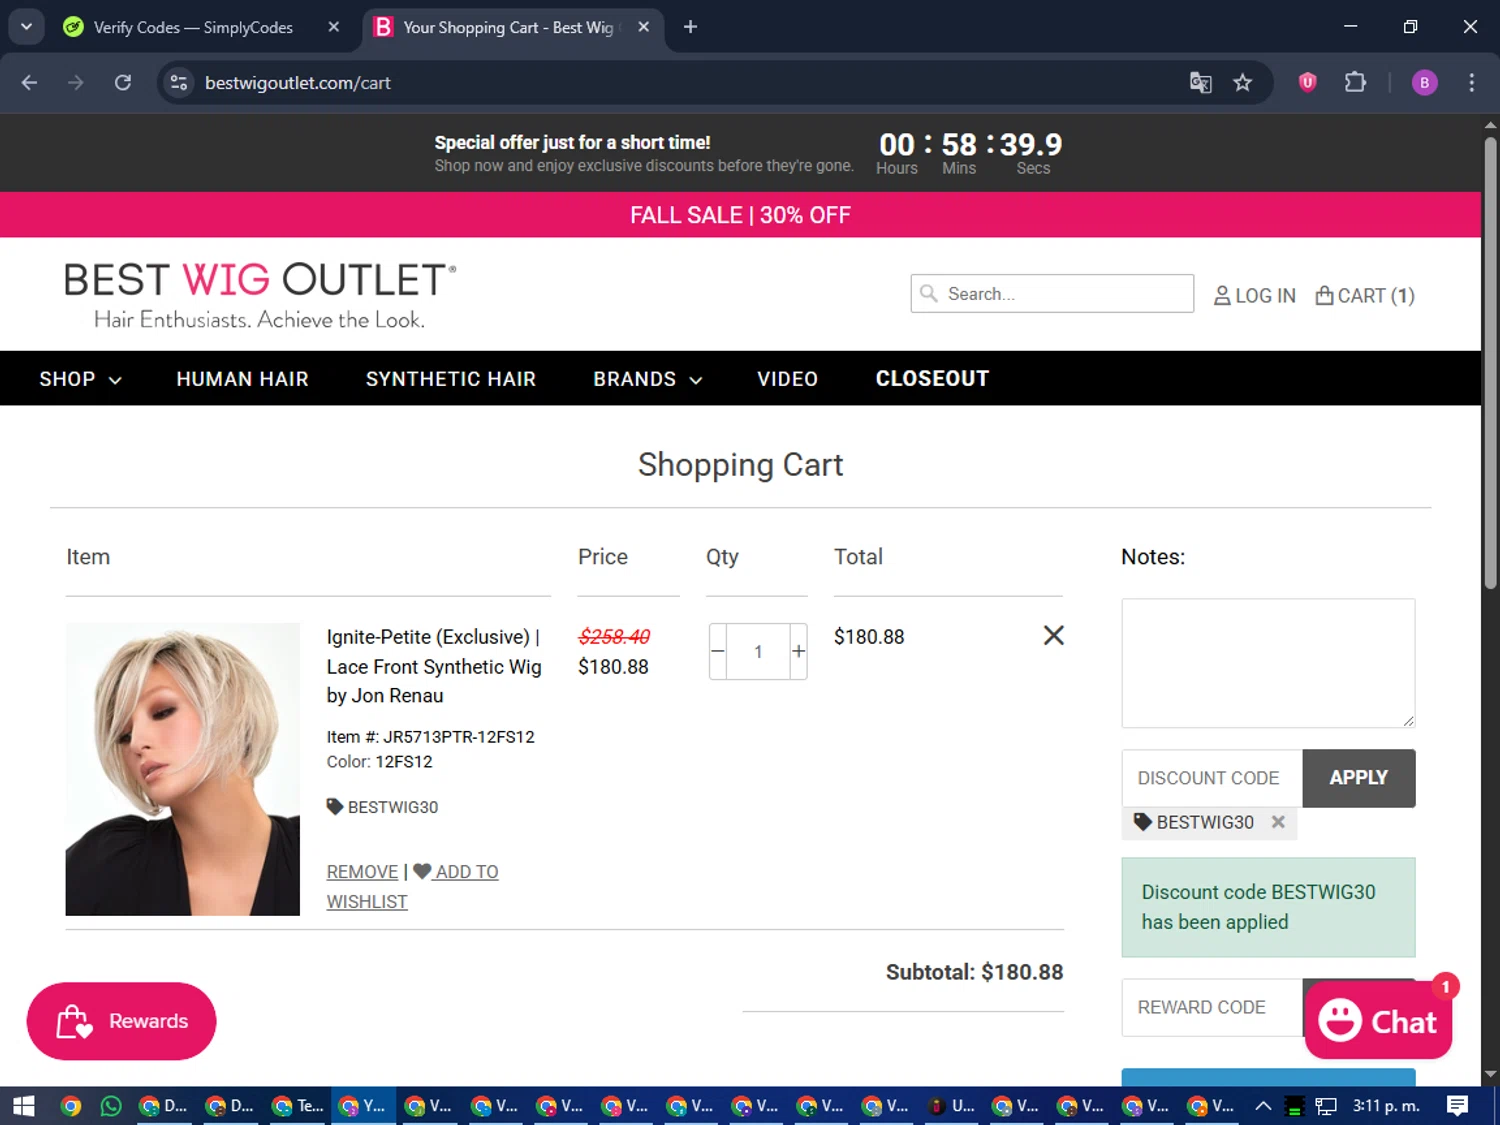Close the Verify Codes — SimplyCodes tab
The image size is (1500, 1125).
[334, 27]
